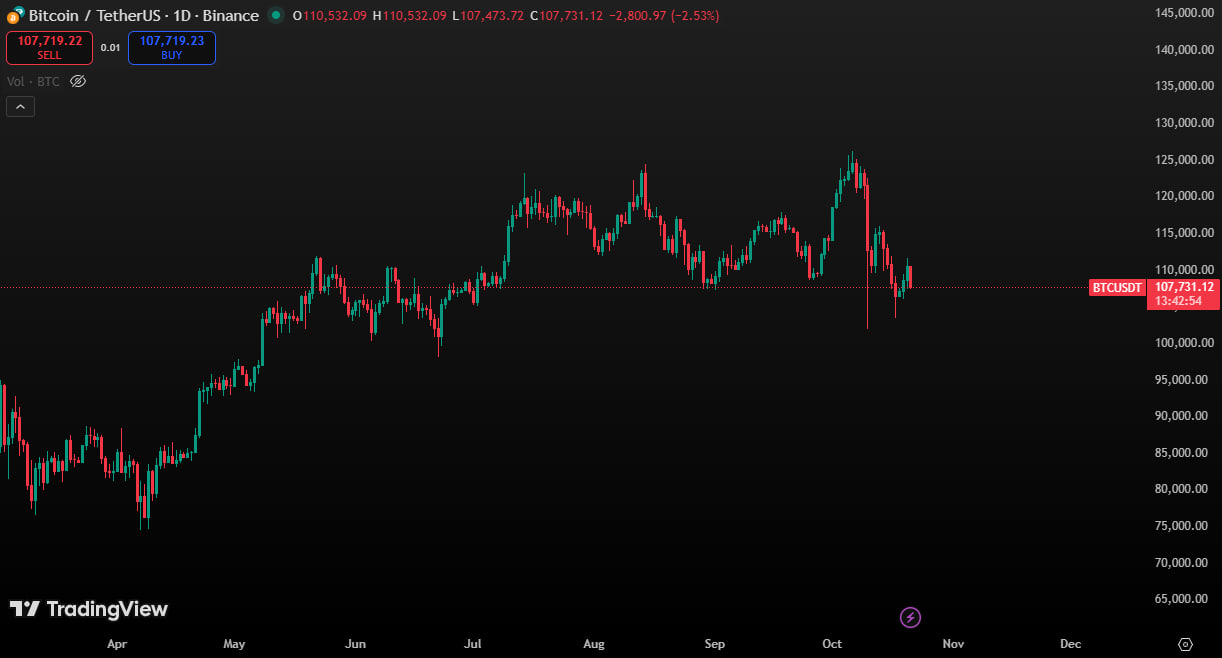Toggle Vol BTC indicator visibility eye

(78, 81)
